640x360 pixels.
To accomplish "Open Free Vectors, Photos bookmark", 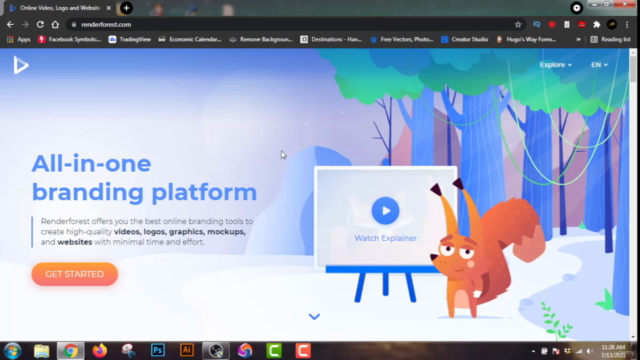I will [402, 39].
